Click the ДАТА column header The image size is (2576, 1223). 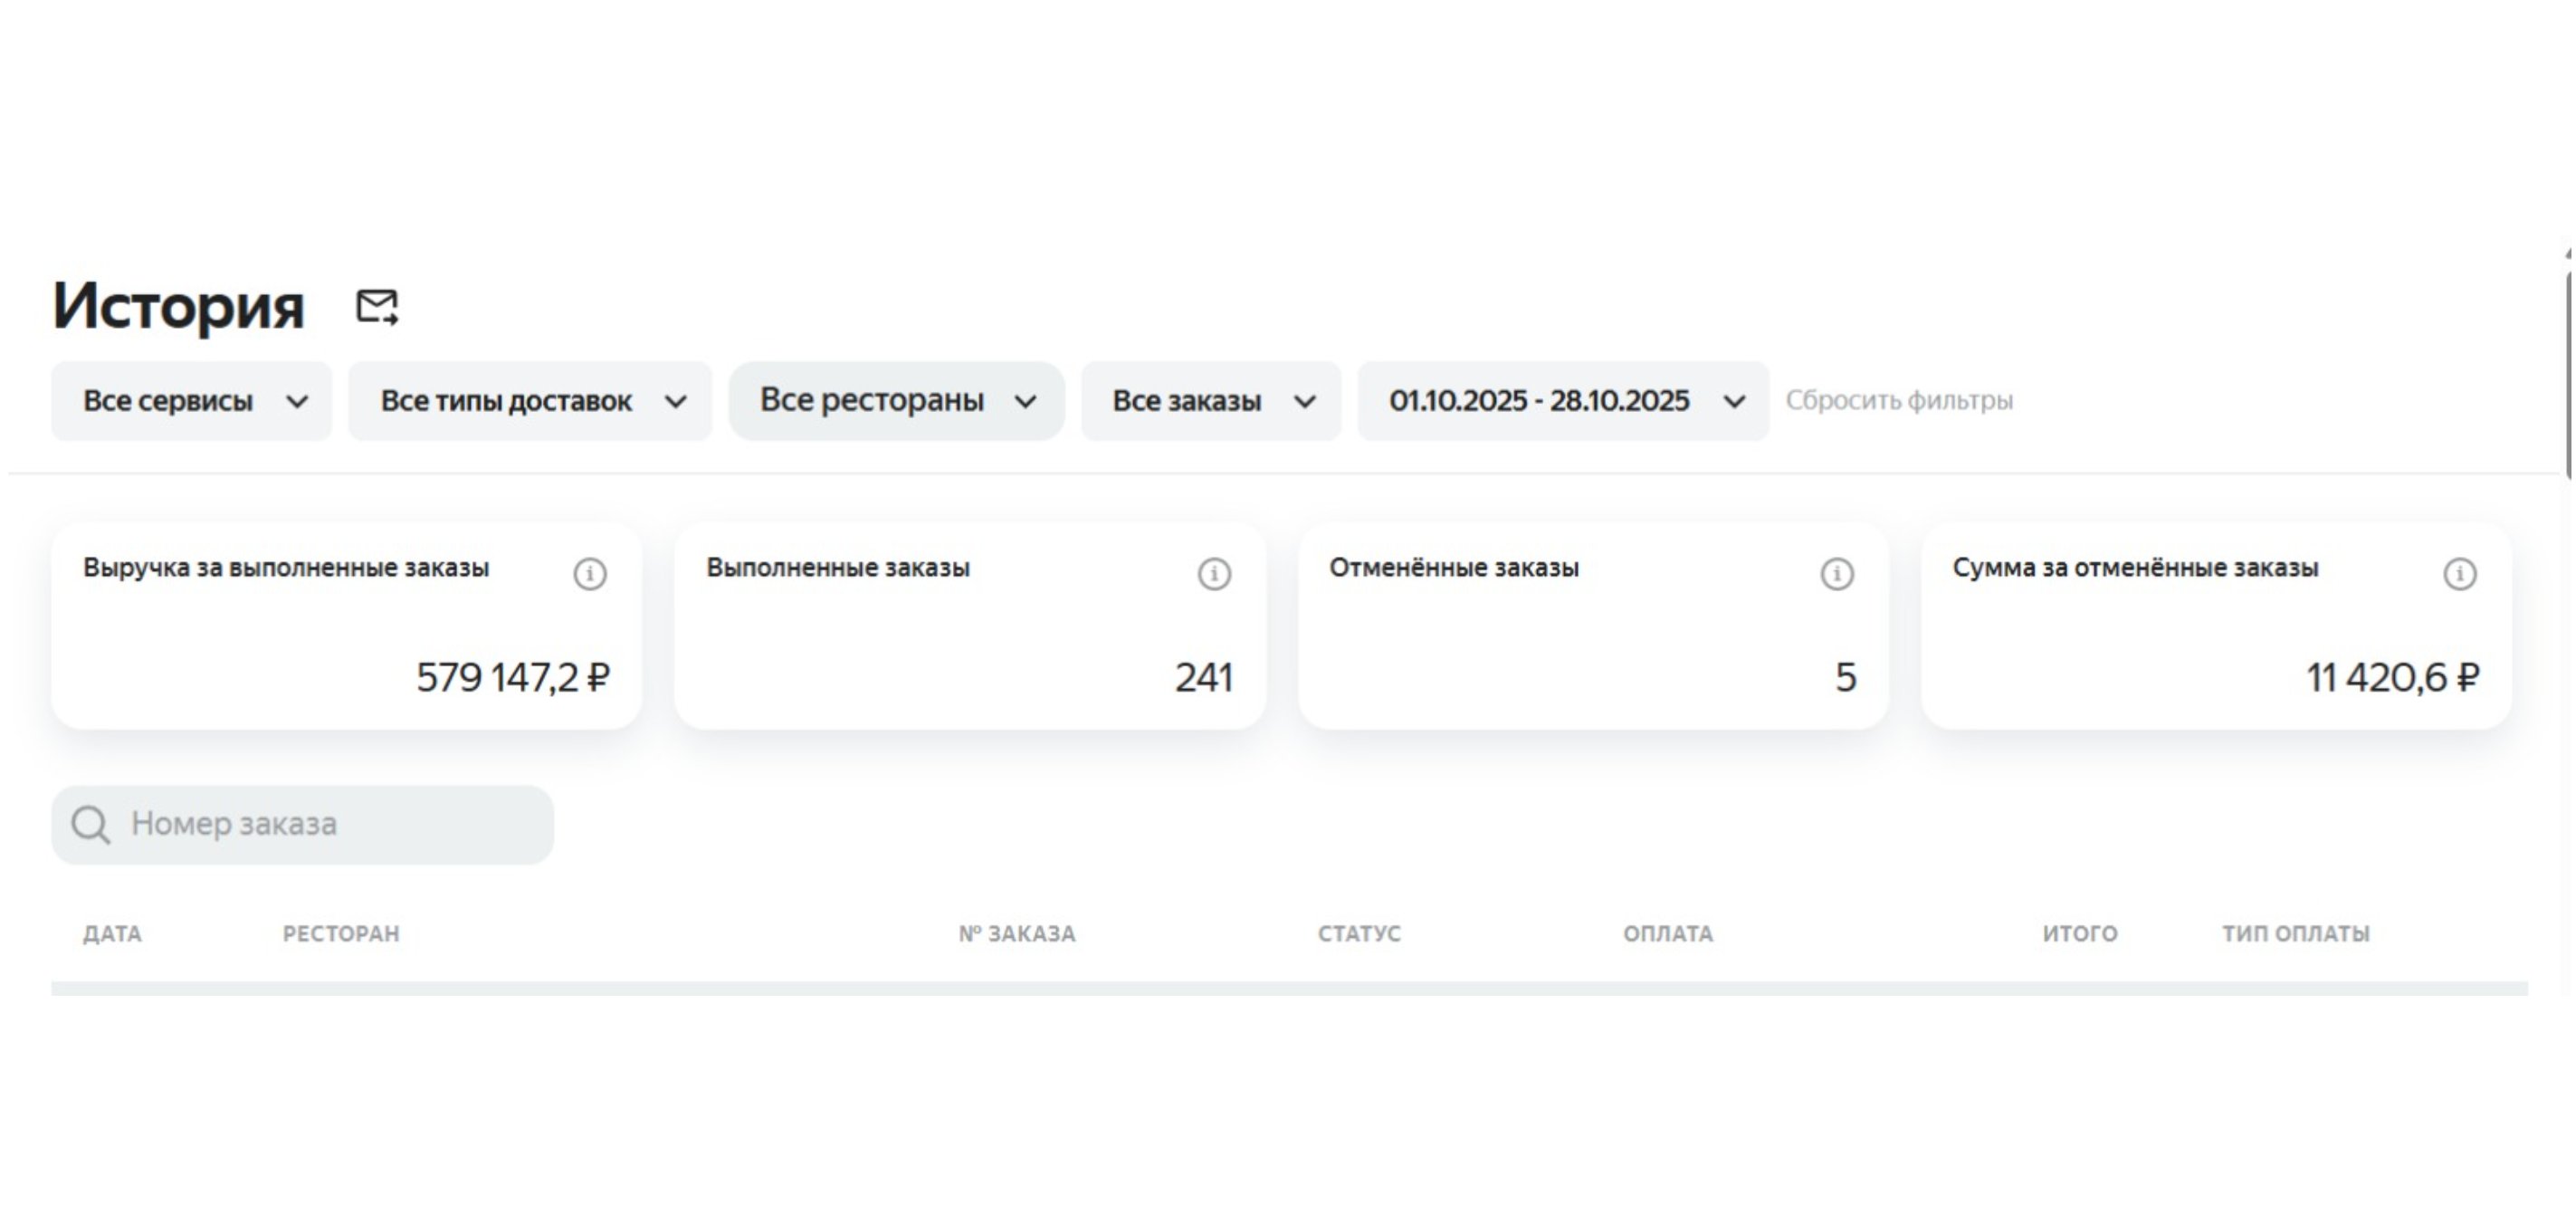tap(112, 934)
